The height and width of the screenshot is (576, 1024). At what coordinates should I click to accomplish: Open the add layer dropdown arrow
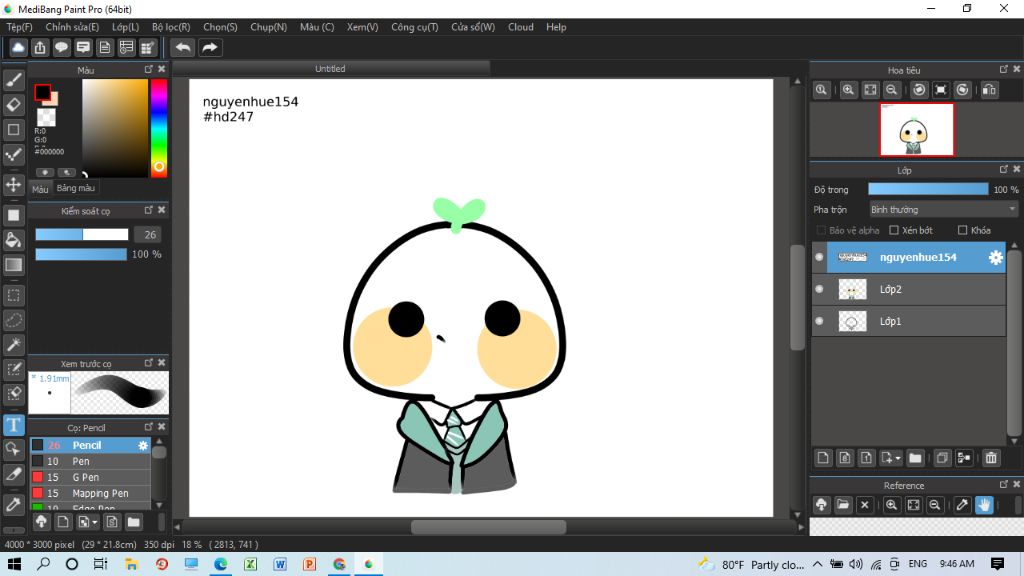[897, 458]
